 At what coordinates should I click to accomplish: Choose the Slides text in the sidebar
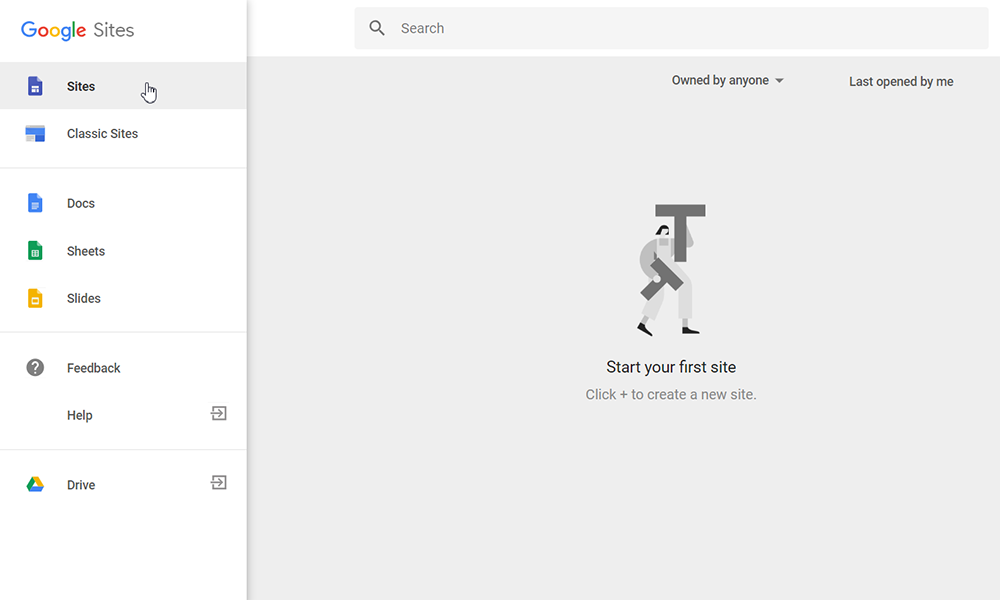[x=84, y=298]
